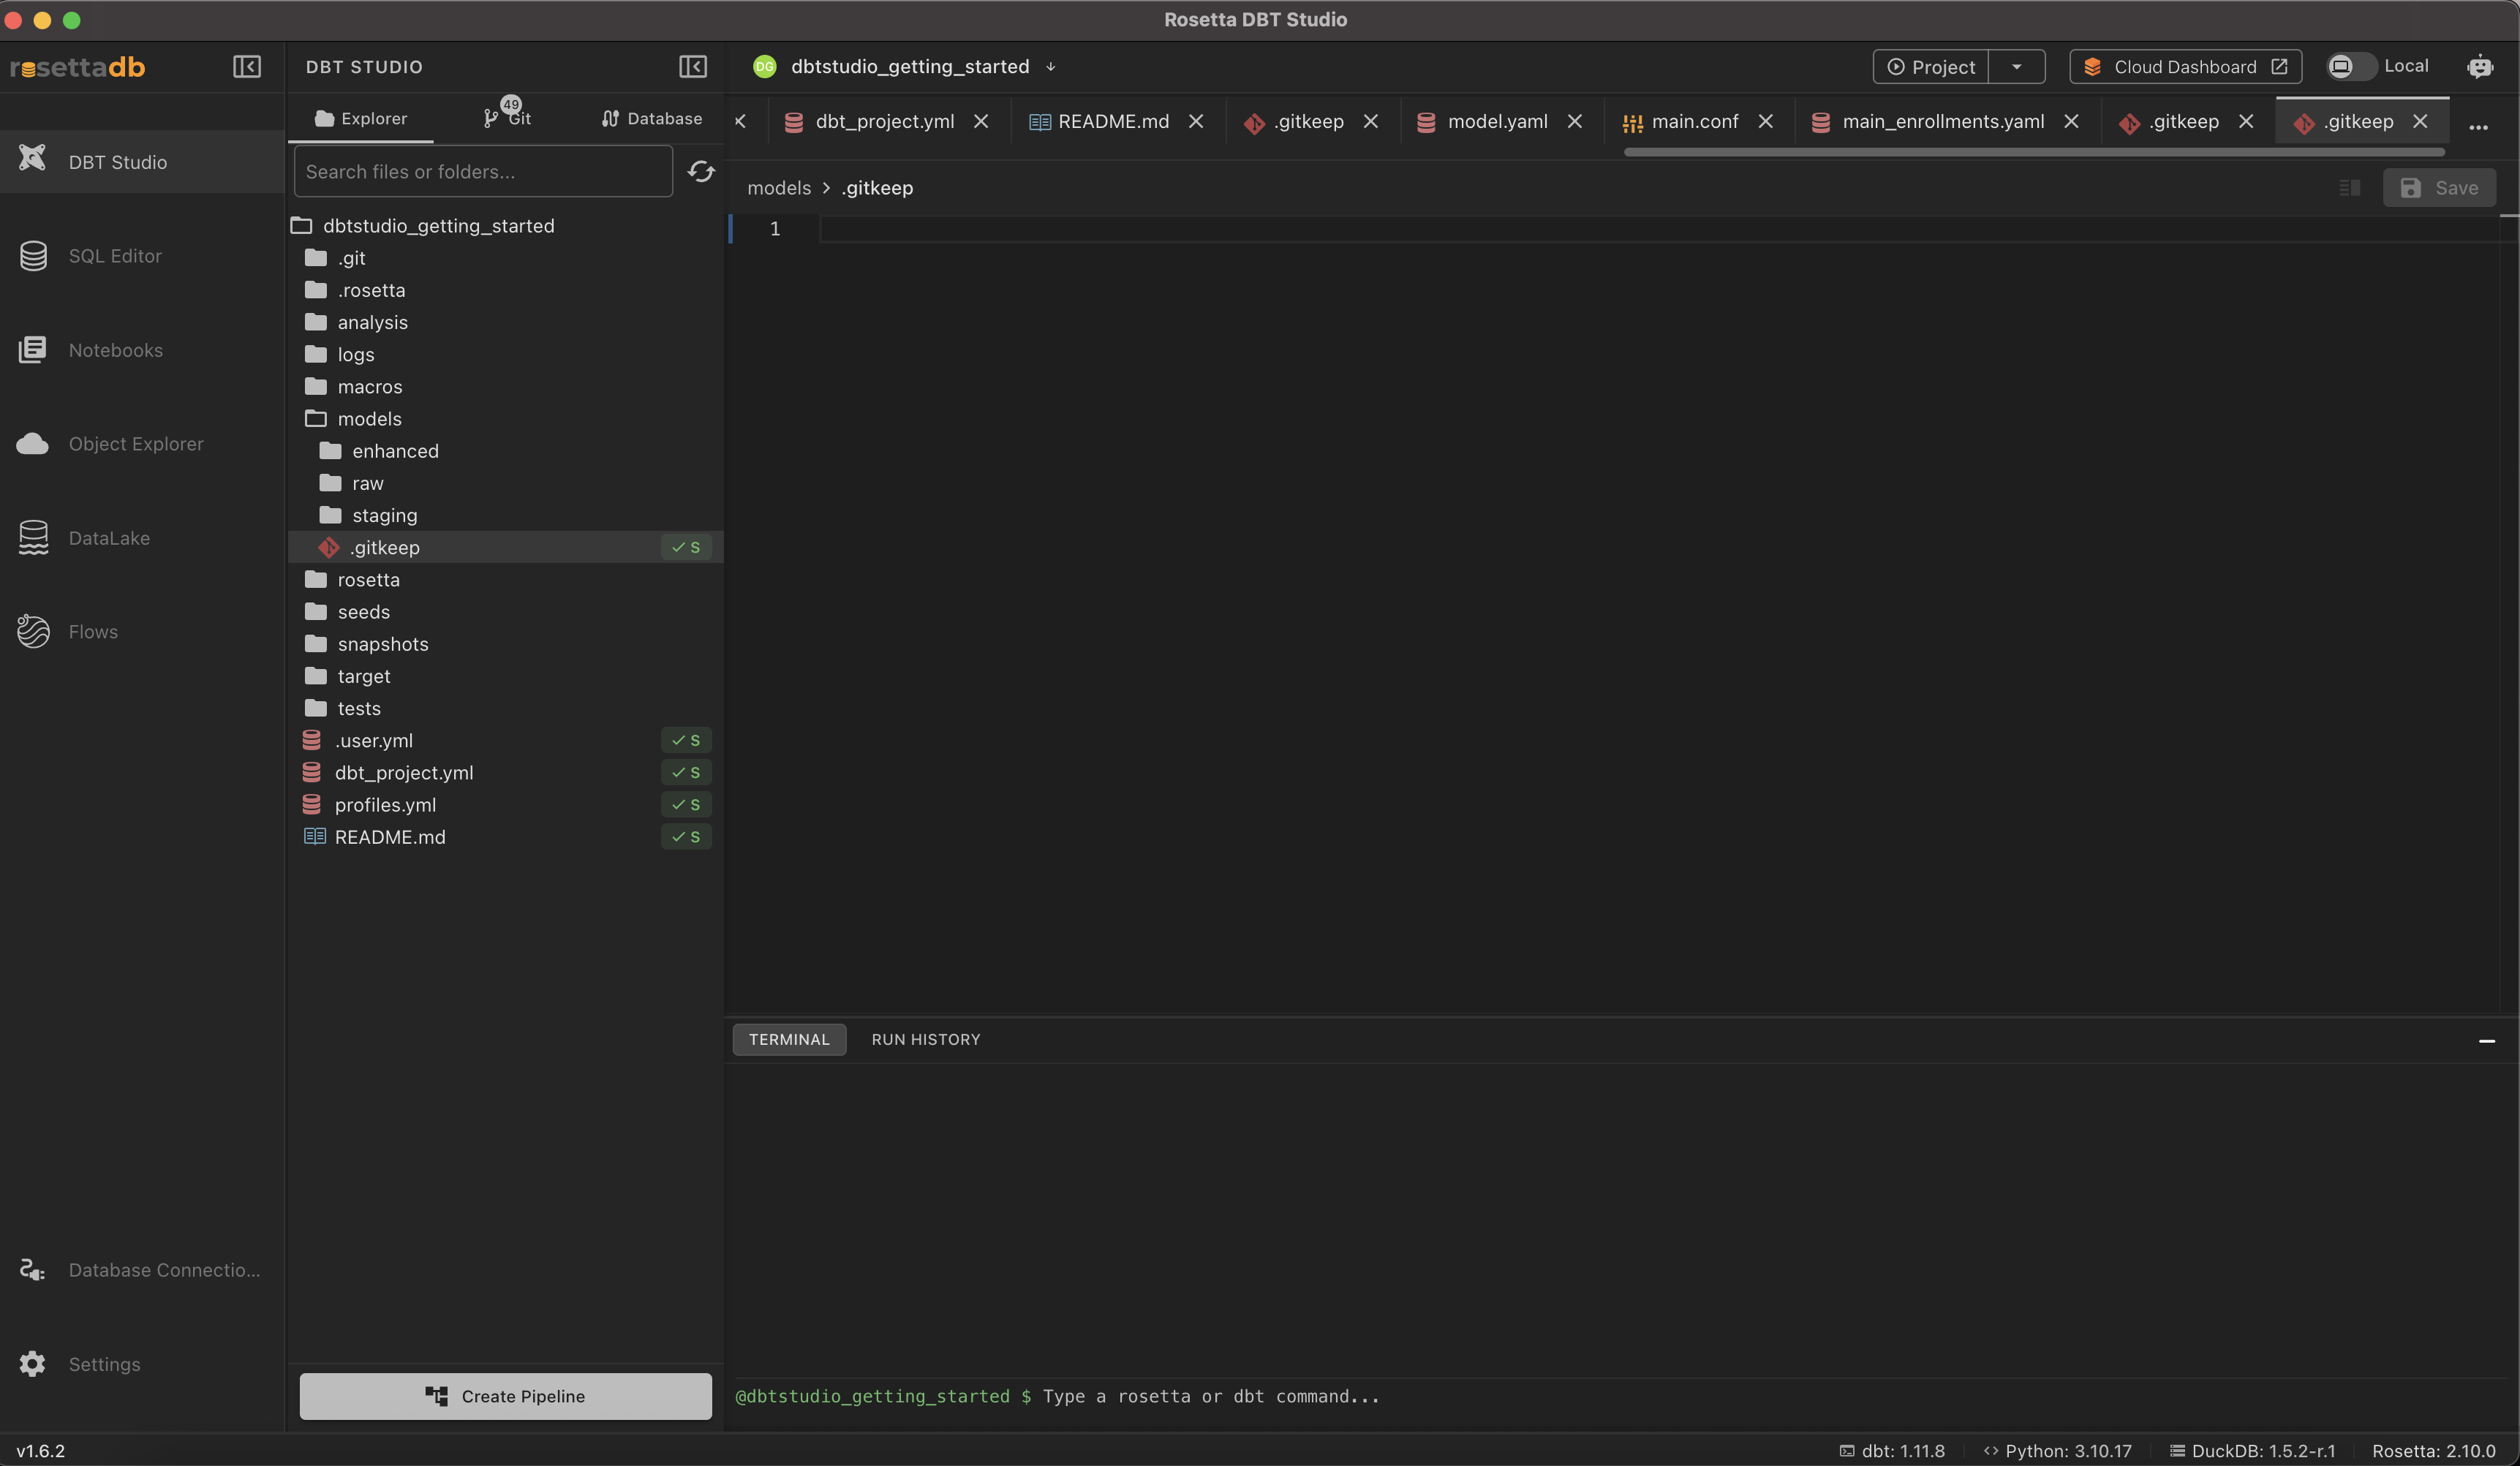
Task: Click the Python: 3.10.17 status entry
Action: (x=2057, y=1451)
